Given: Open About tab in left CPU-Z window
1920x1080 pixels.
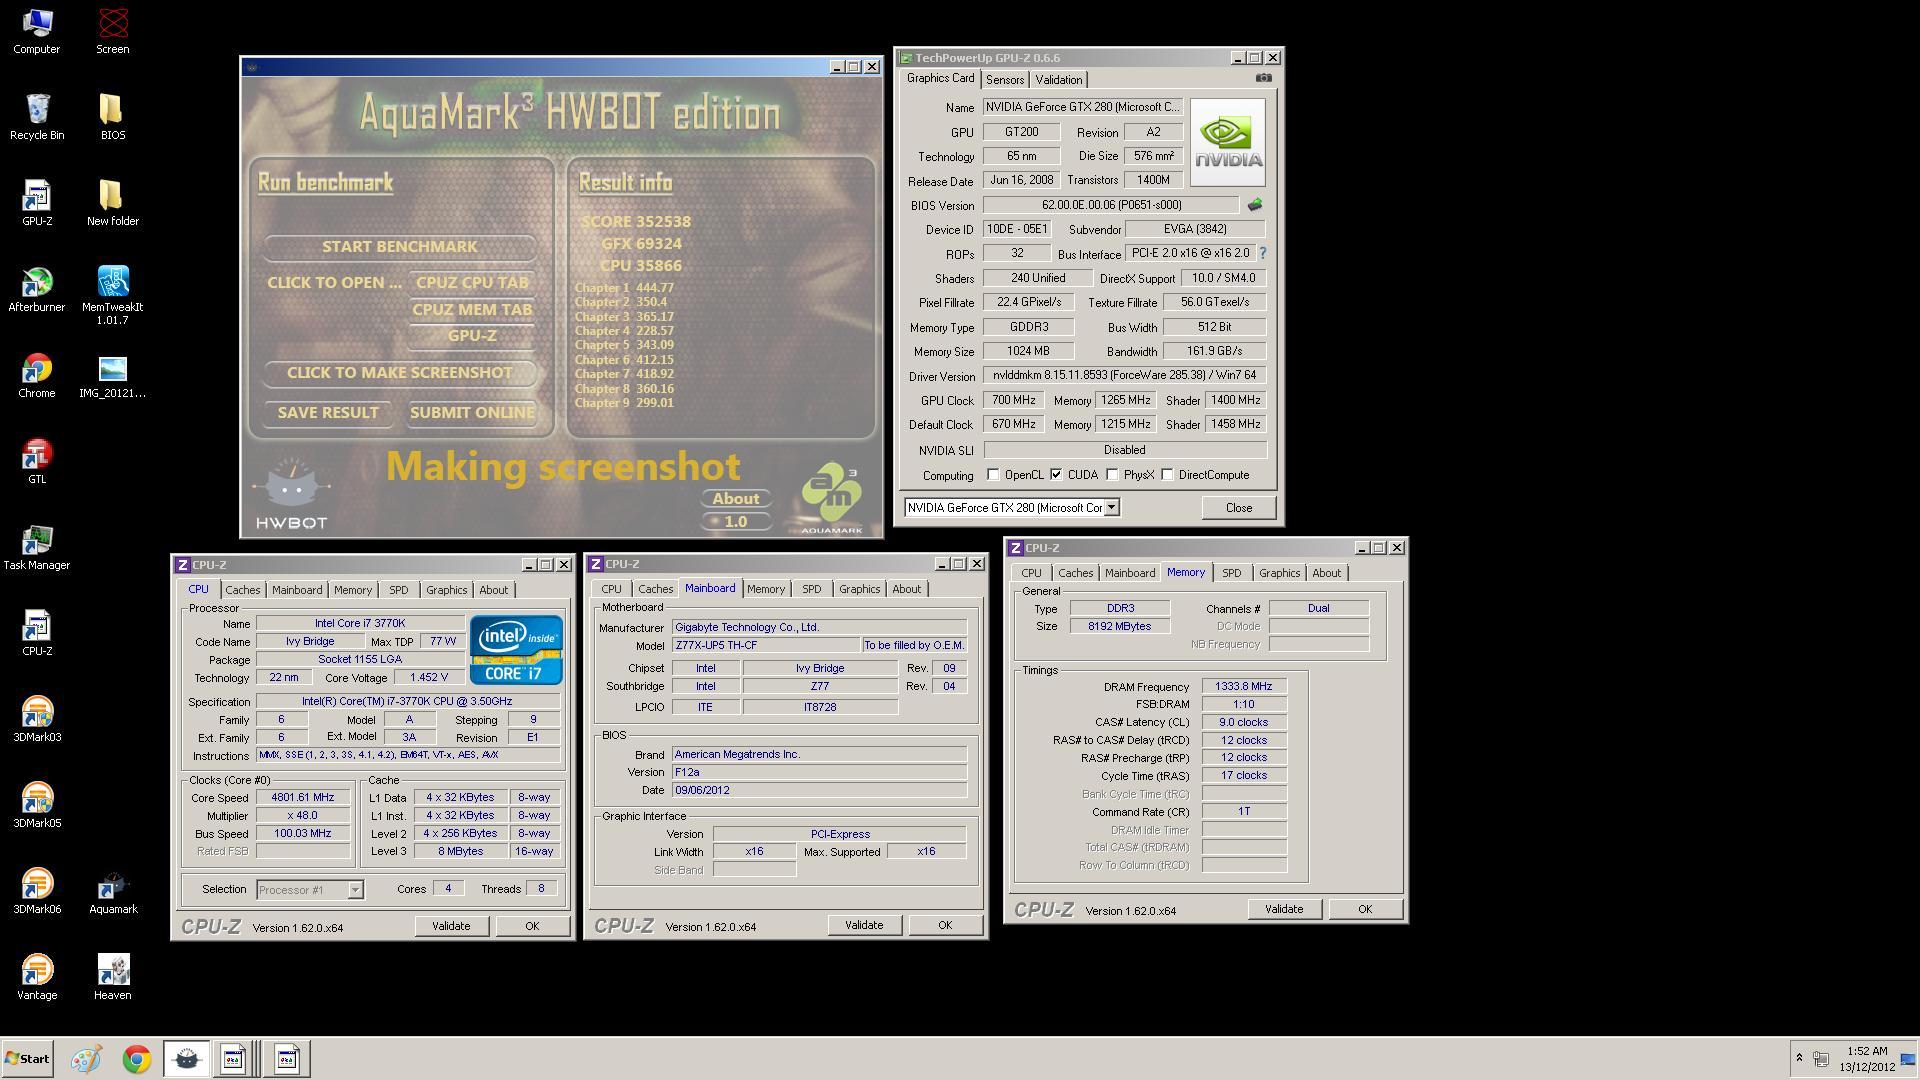Looking at the screenshot, I should click(x=494, y=590).
